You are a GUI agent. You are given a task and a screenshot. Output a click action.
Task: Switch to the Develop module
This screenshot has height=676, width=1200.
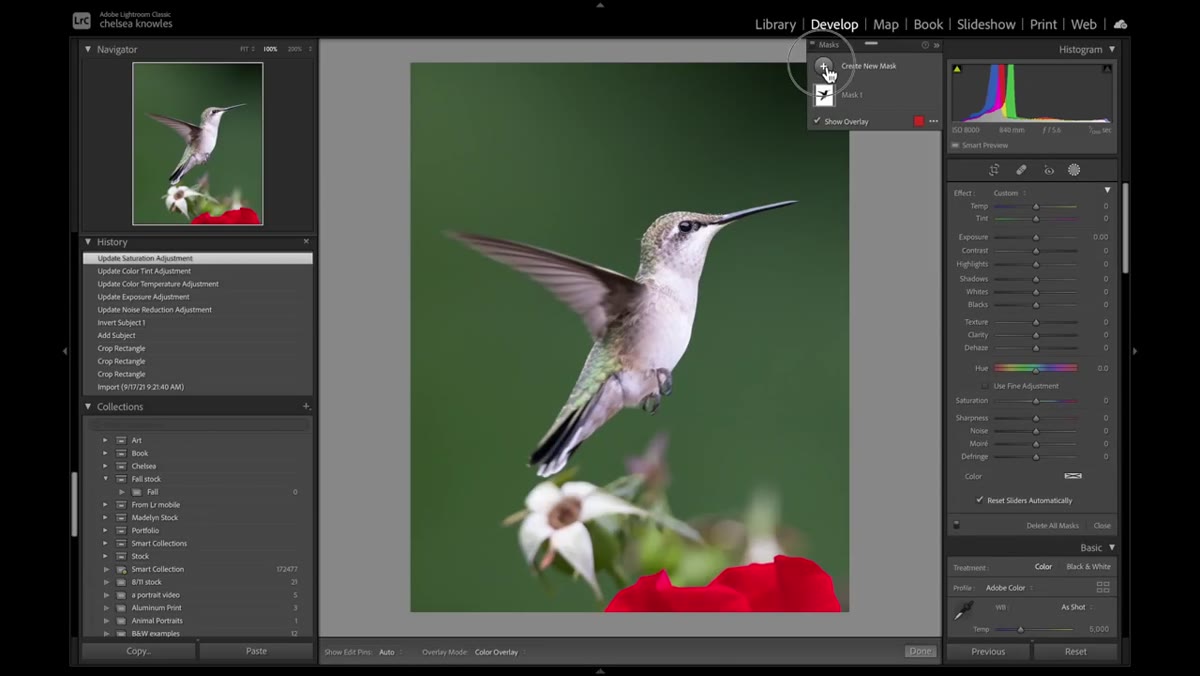pyautogui.click(x=834, y=24)
